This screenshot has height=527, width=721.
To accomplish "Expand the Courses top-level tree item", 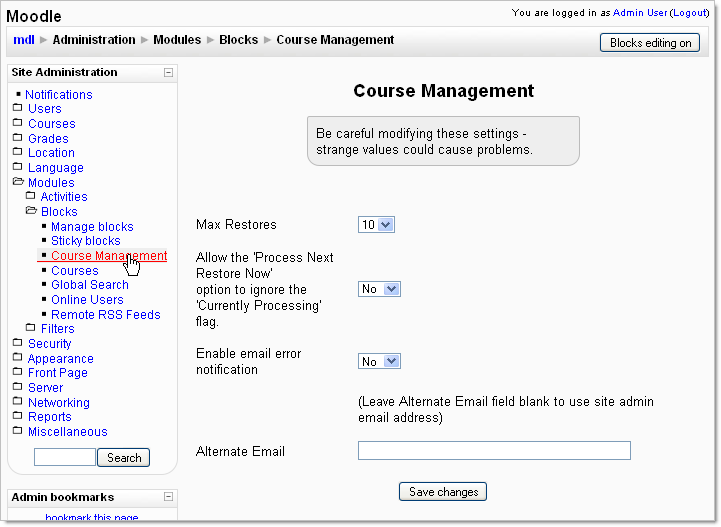I will [52, 124].
